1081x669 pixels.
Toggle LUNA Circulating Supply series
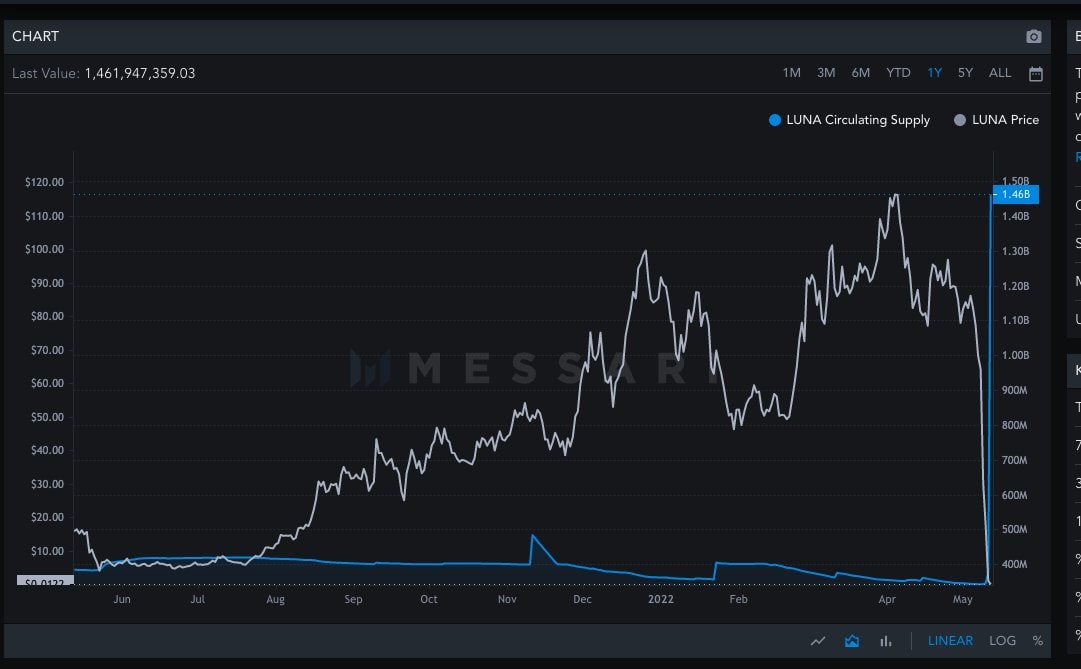(849, 120)
